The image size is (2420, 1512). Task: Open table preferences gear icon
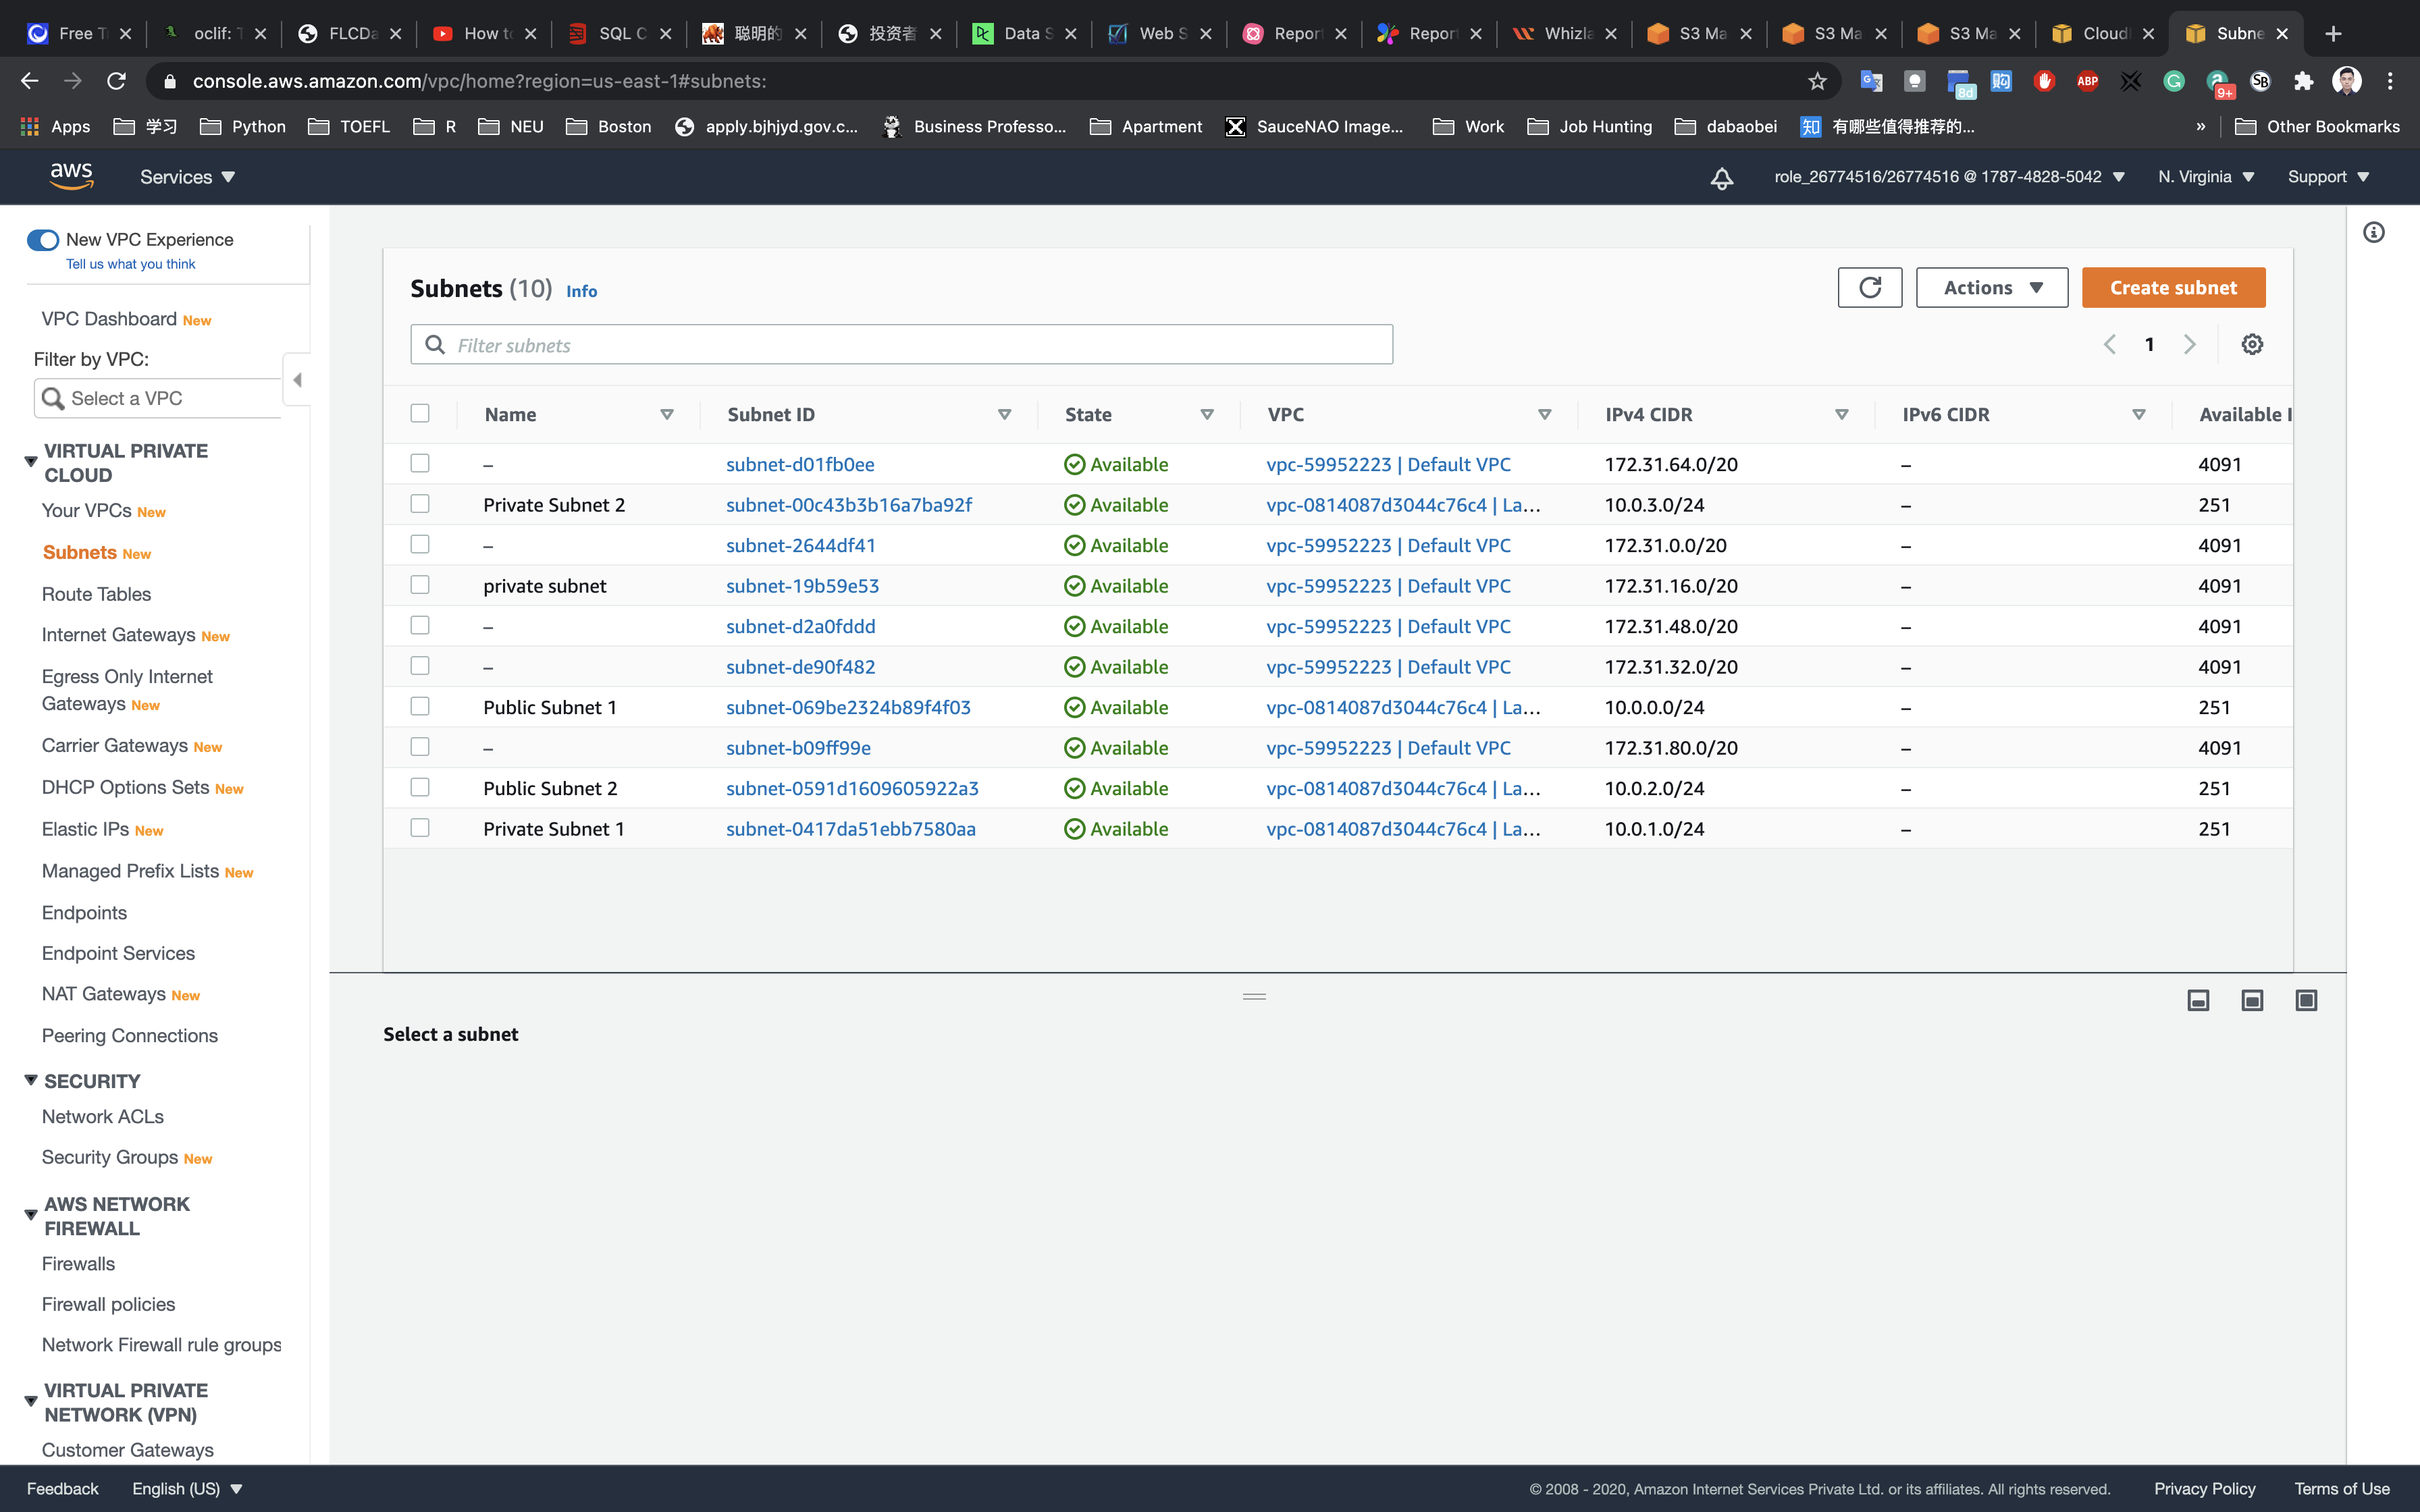click(2252, 344)
